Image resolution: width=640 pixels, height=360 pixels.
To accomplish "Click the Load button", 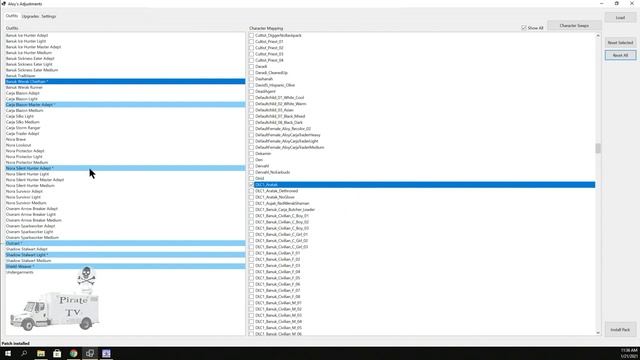I will 620,18.
